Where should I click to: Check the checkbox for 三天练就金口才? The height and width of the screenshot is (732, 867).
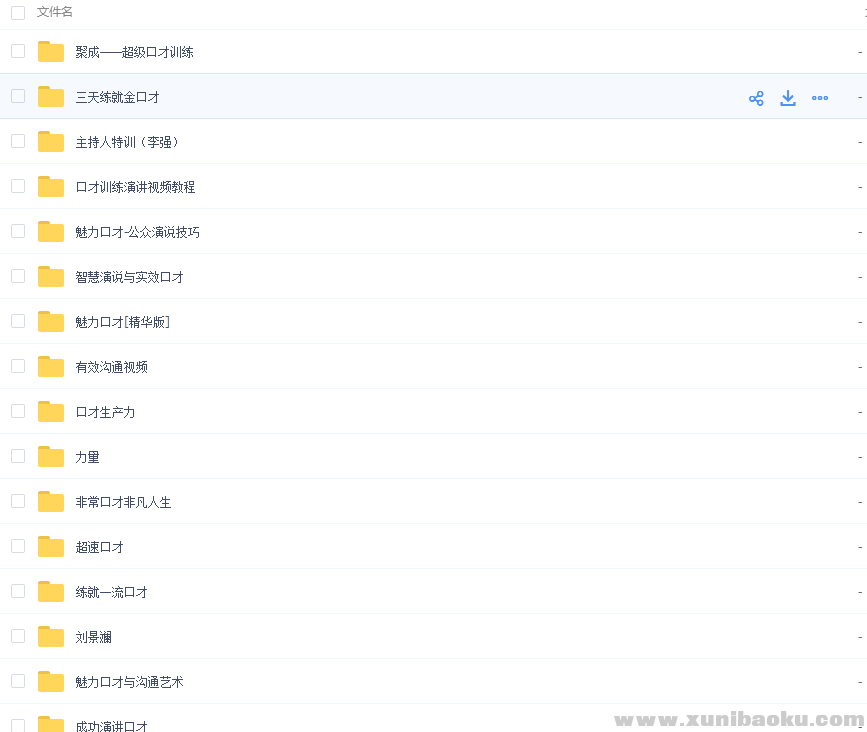click(x=17, y=96)
